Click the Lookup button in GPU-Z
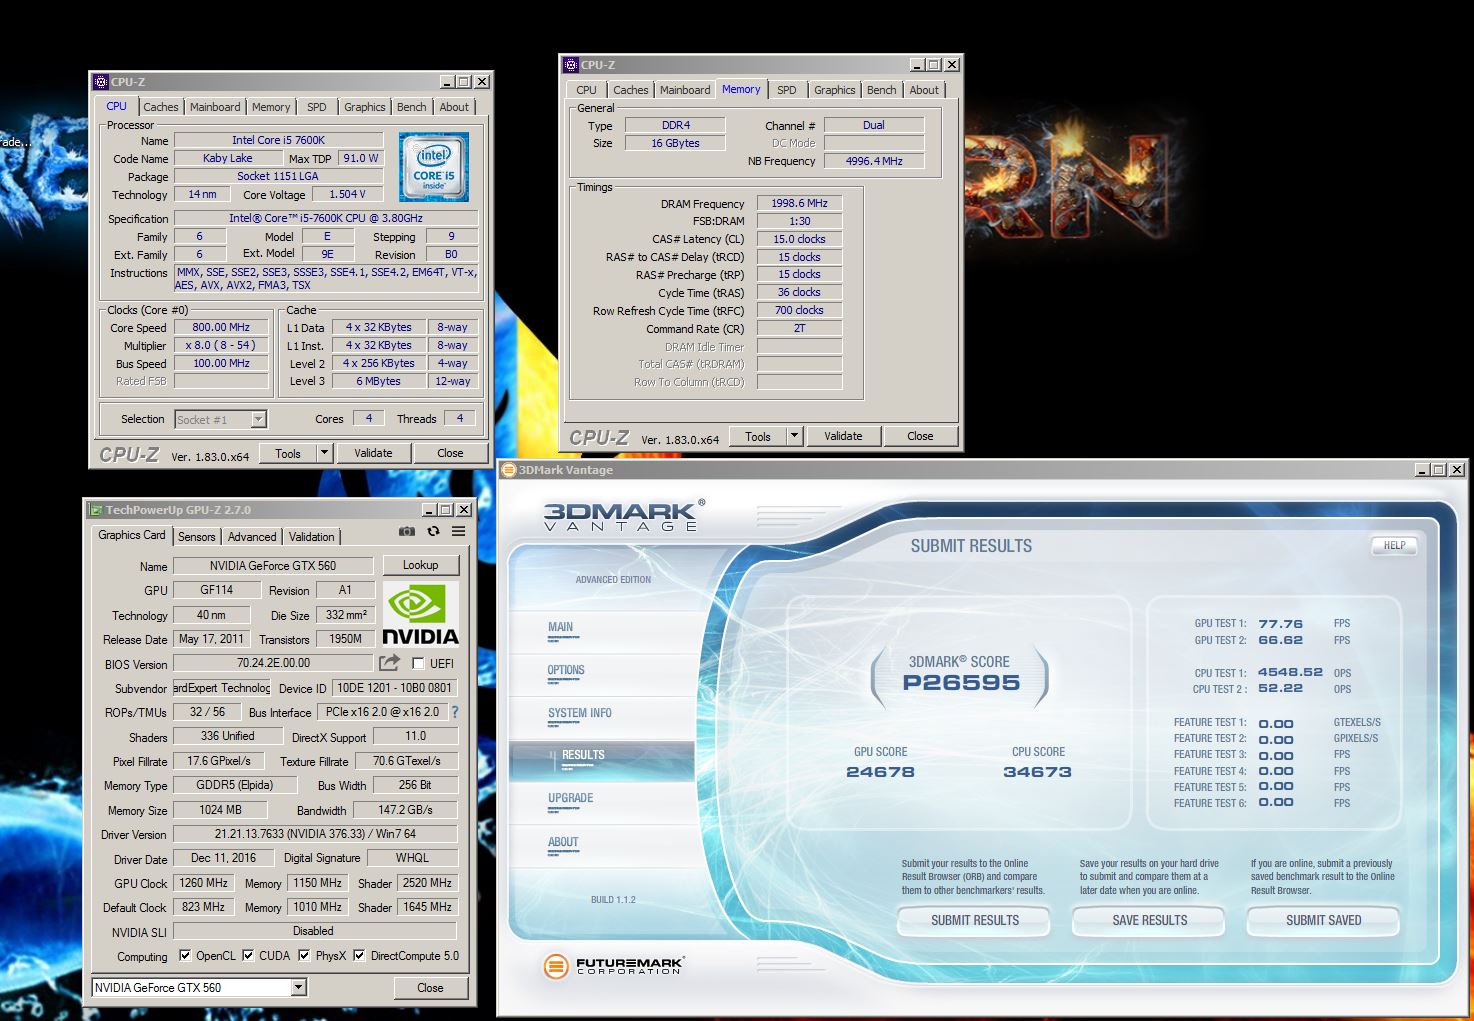 coord(420,565)
